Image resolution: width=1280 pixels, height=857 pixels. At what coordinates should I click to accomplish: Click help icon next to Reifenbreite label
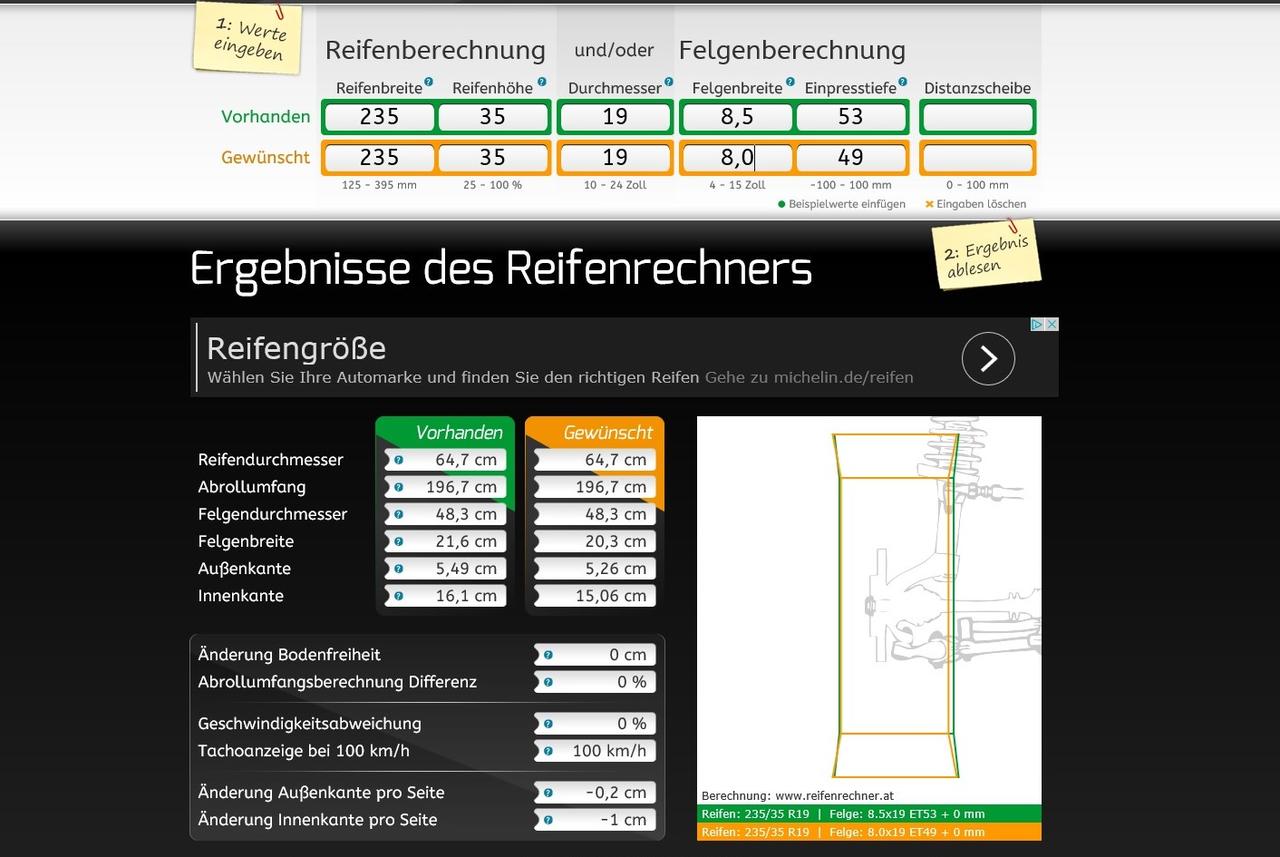[429, 82]
